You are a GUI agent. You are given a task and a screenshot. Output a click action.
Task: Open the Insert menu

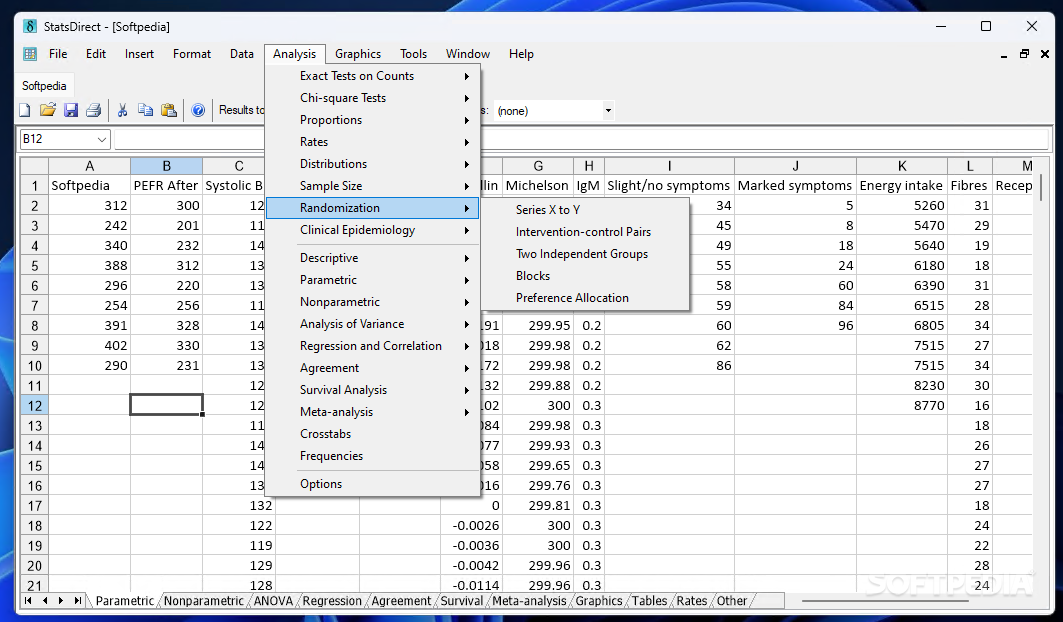point(139,54)
